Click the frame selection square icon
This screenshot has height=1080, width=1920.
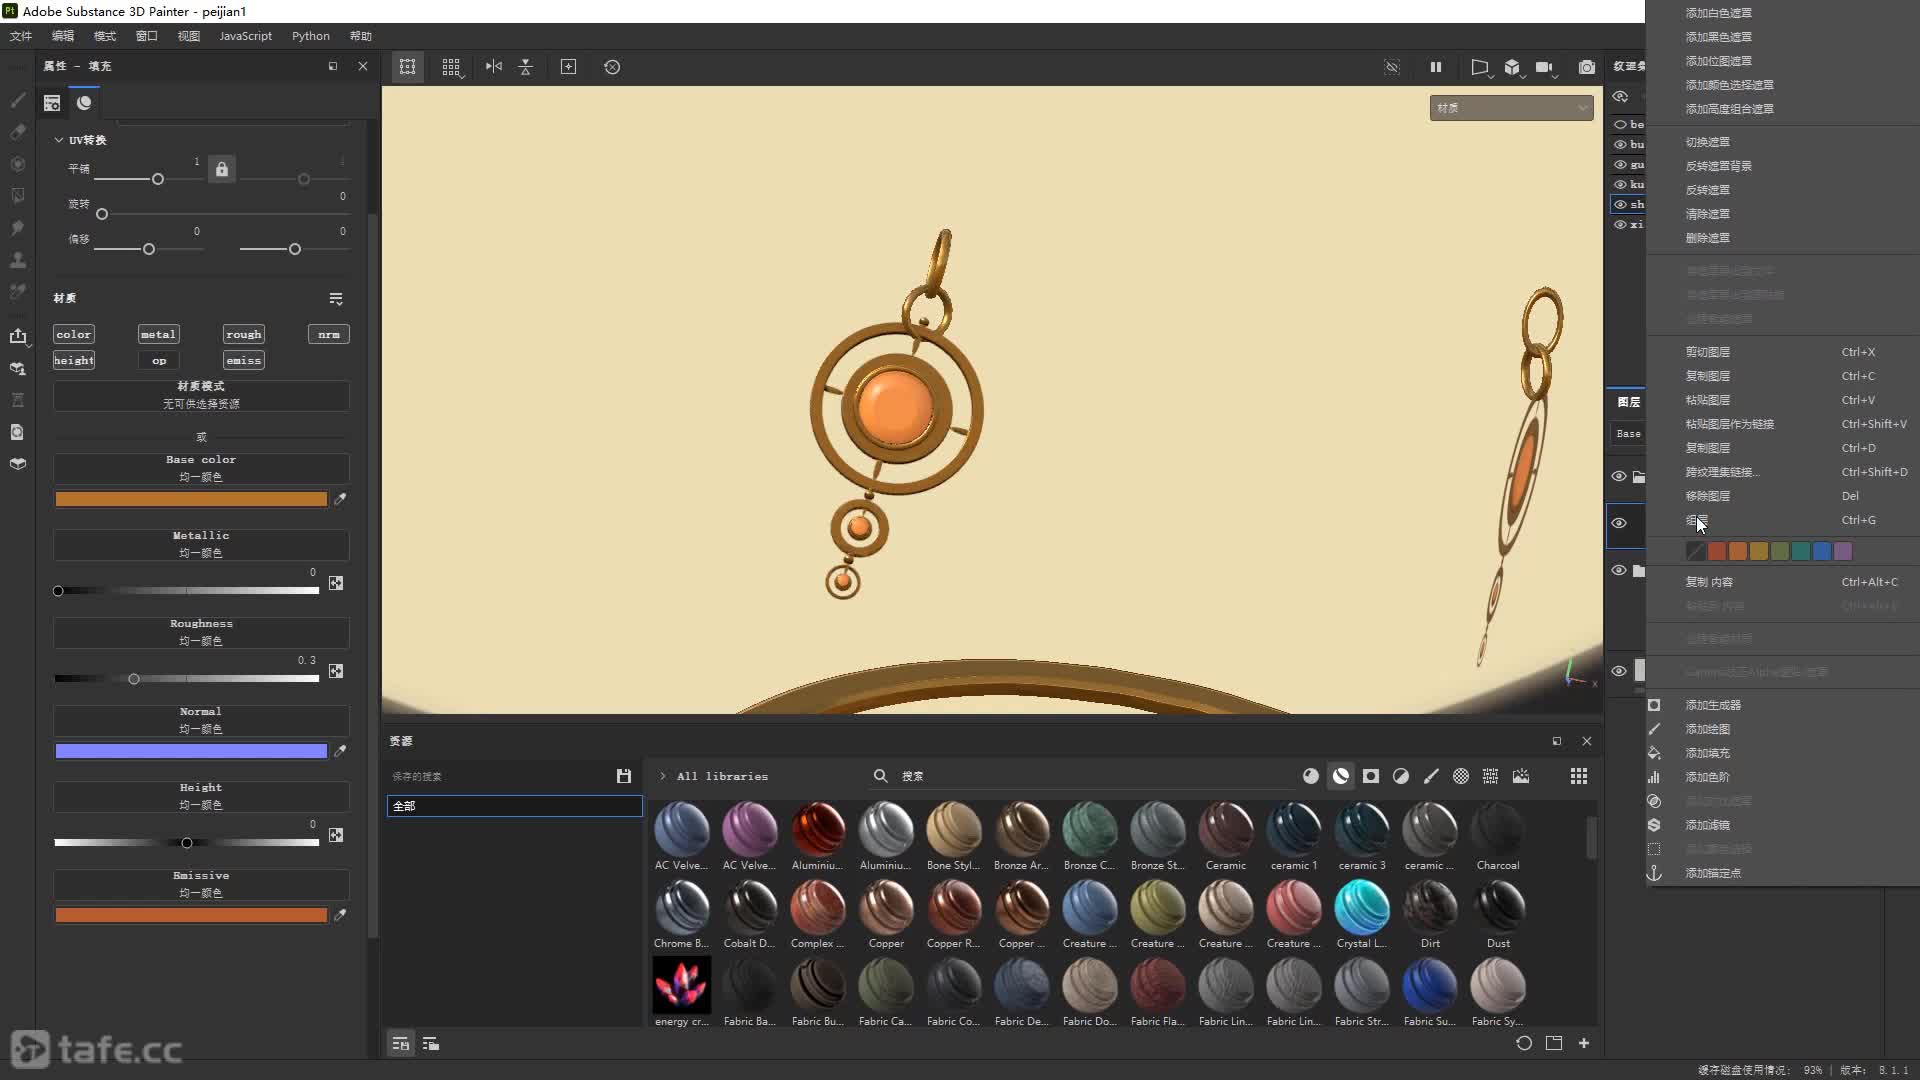(568, 67)
